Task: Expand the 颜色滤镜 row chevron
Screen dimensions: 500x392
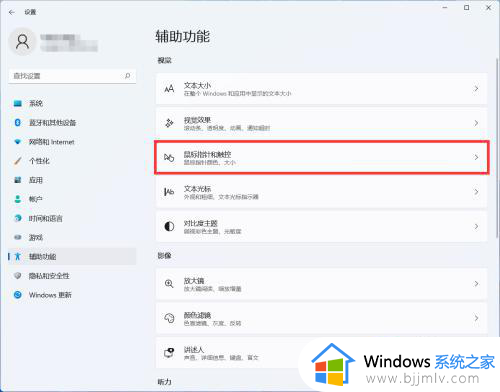Action: [476, 318]
